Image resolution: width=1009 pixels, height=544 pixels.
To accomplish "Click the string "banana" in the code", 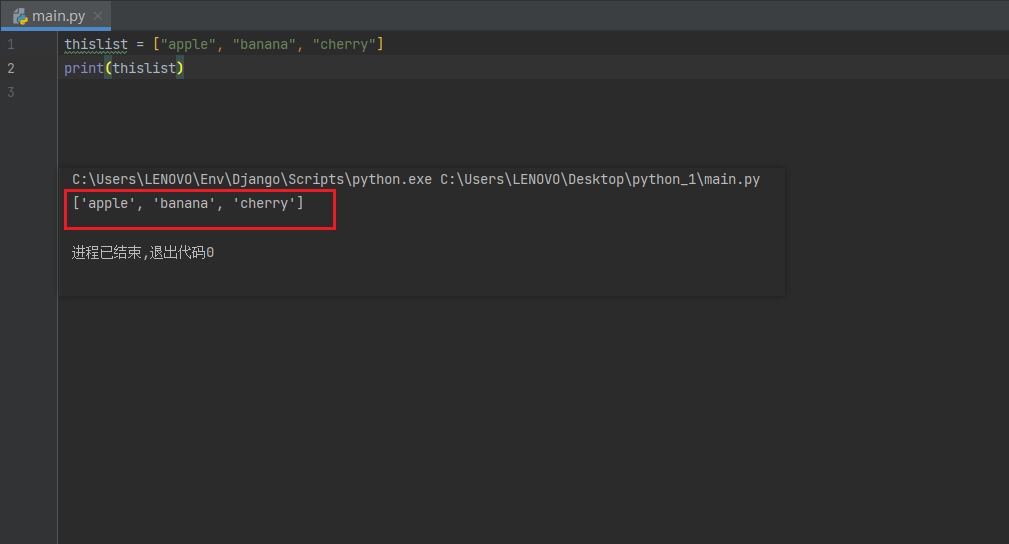I will pyautogui.click(x=264, y=44).
